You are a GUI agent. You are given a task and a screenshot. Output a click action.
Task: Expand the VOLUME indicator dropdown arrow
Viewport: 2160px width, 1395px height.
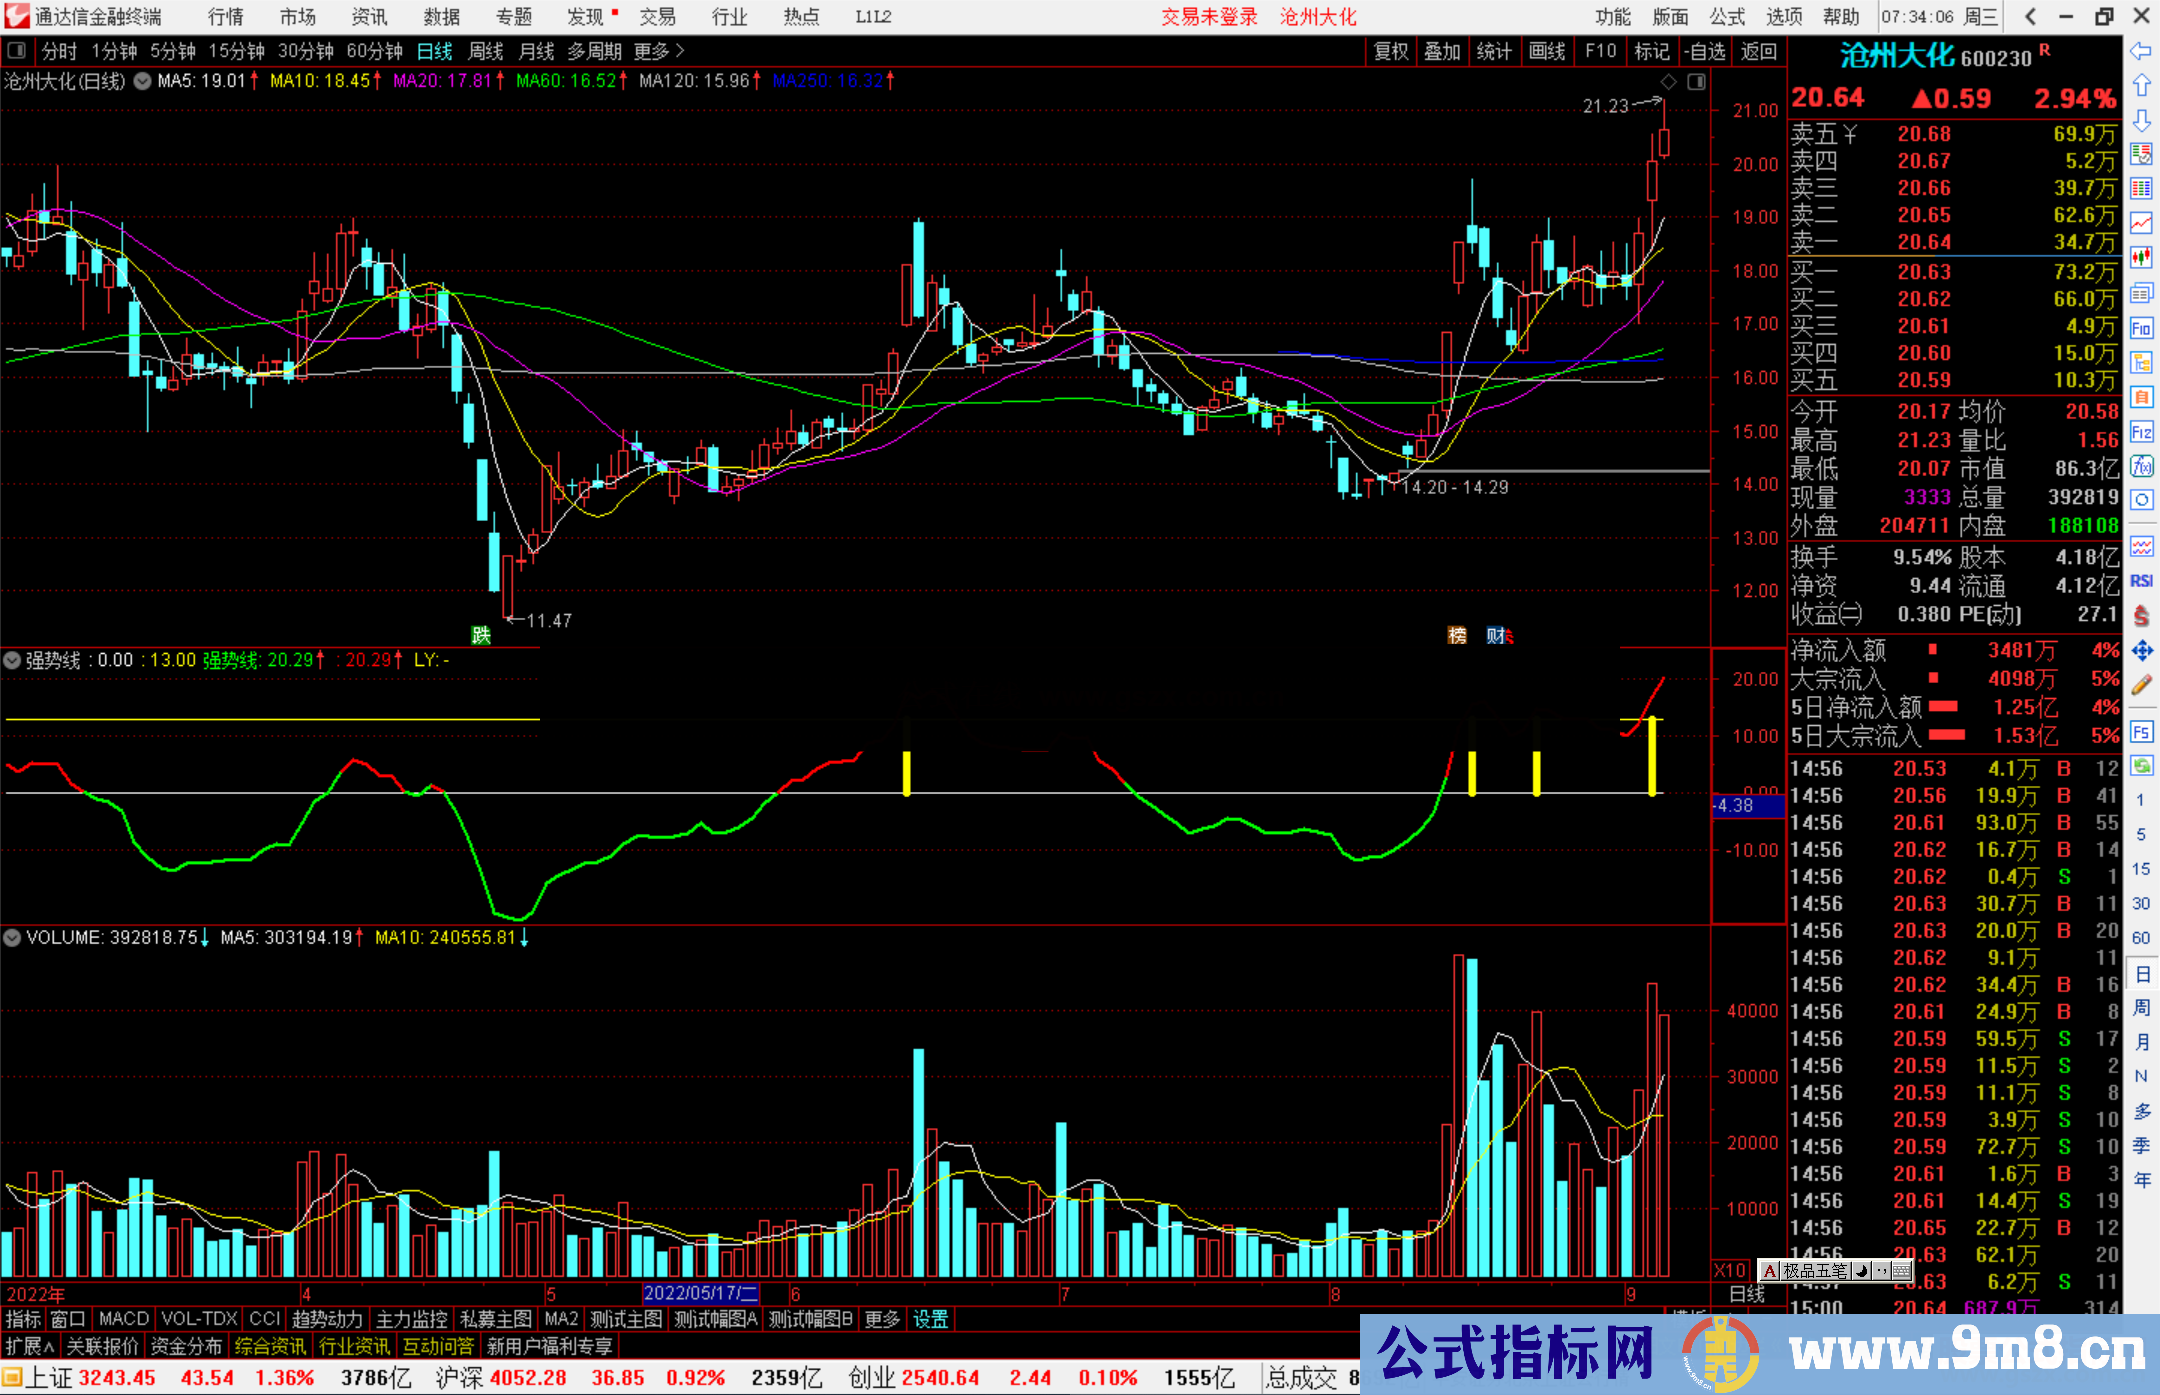tap(12, 938)
